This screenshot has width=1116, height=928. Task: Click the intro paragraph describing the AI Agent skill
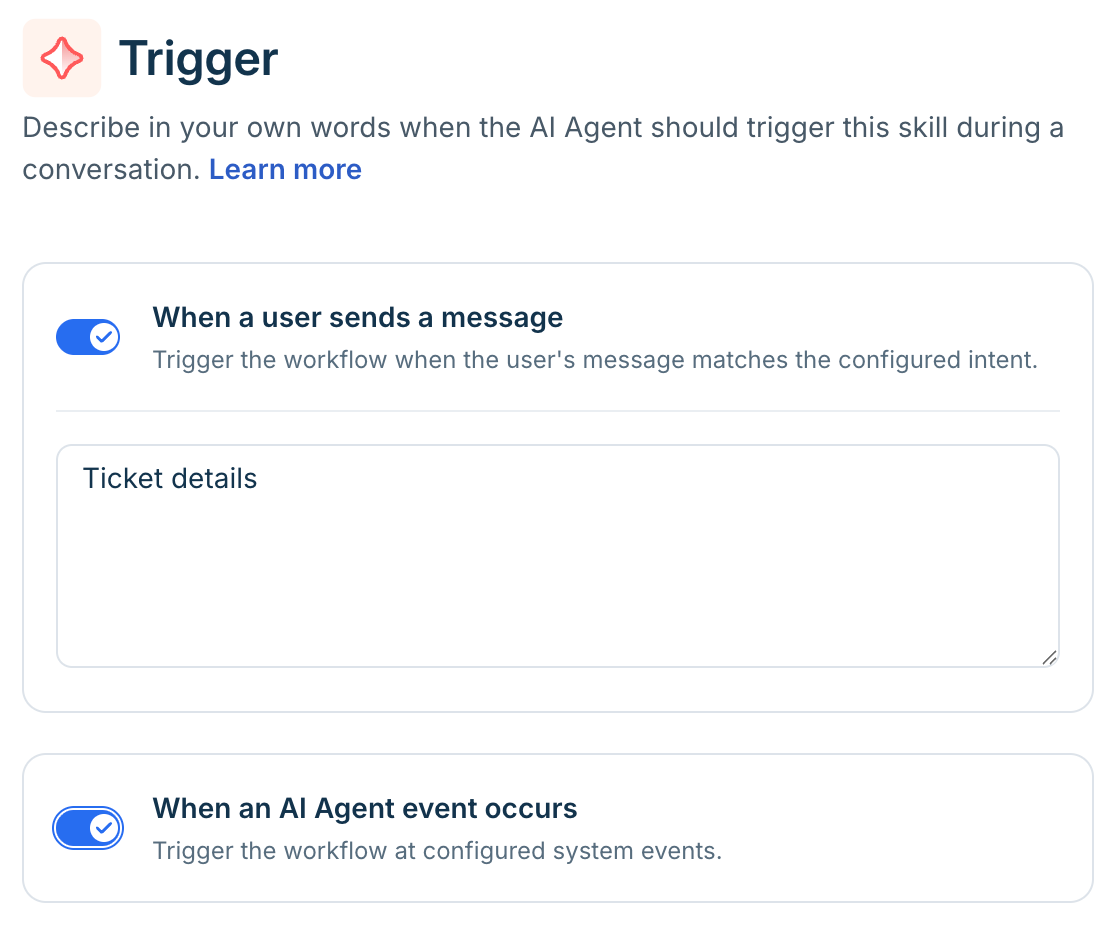coord(543,148)
